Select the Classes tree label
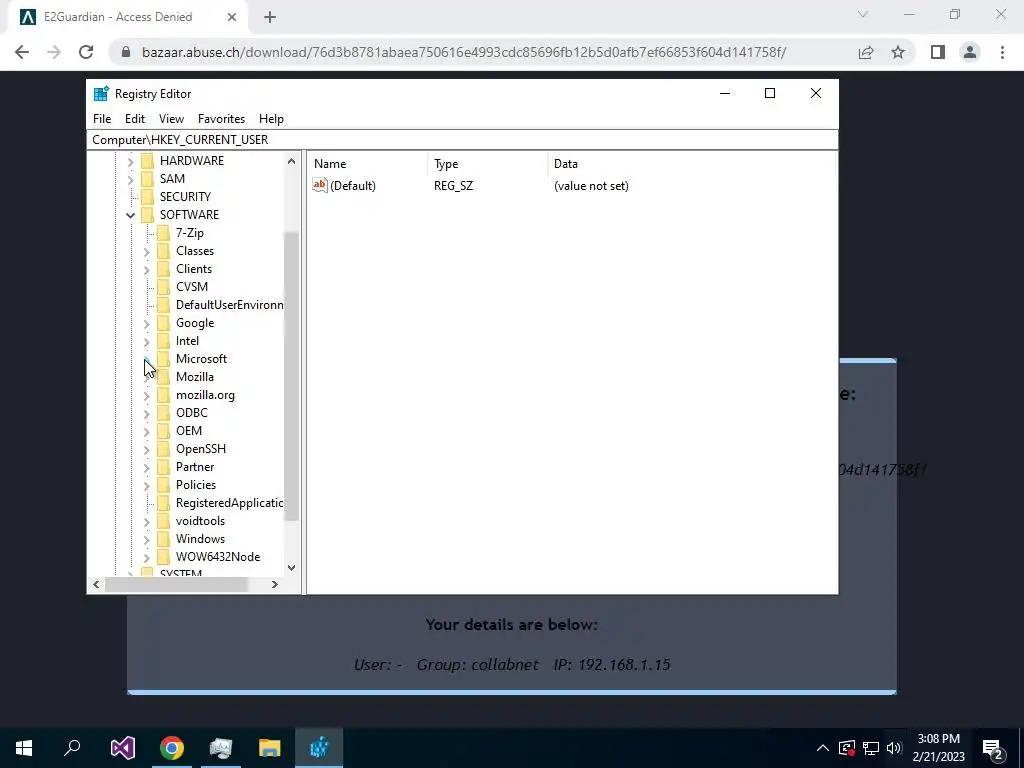Screen dimensions: 1024x768 tap(195, 251)
